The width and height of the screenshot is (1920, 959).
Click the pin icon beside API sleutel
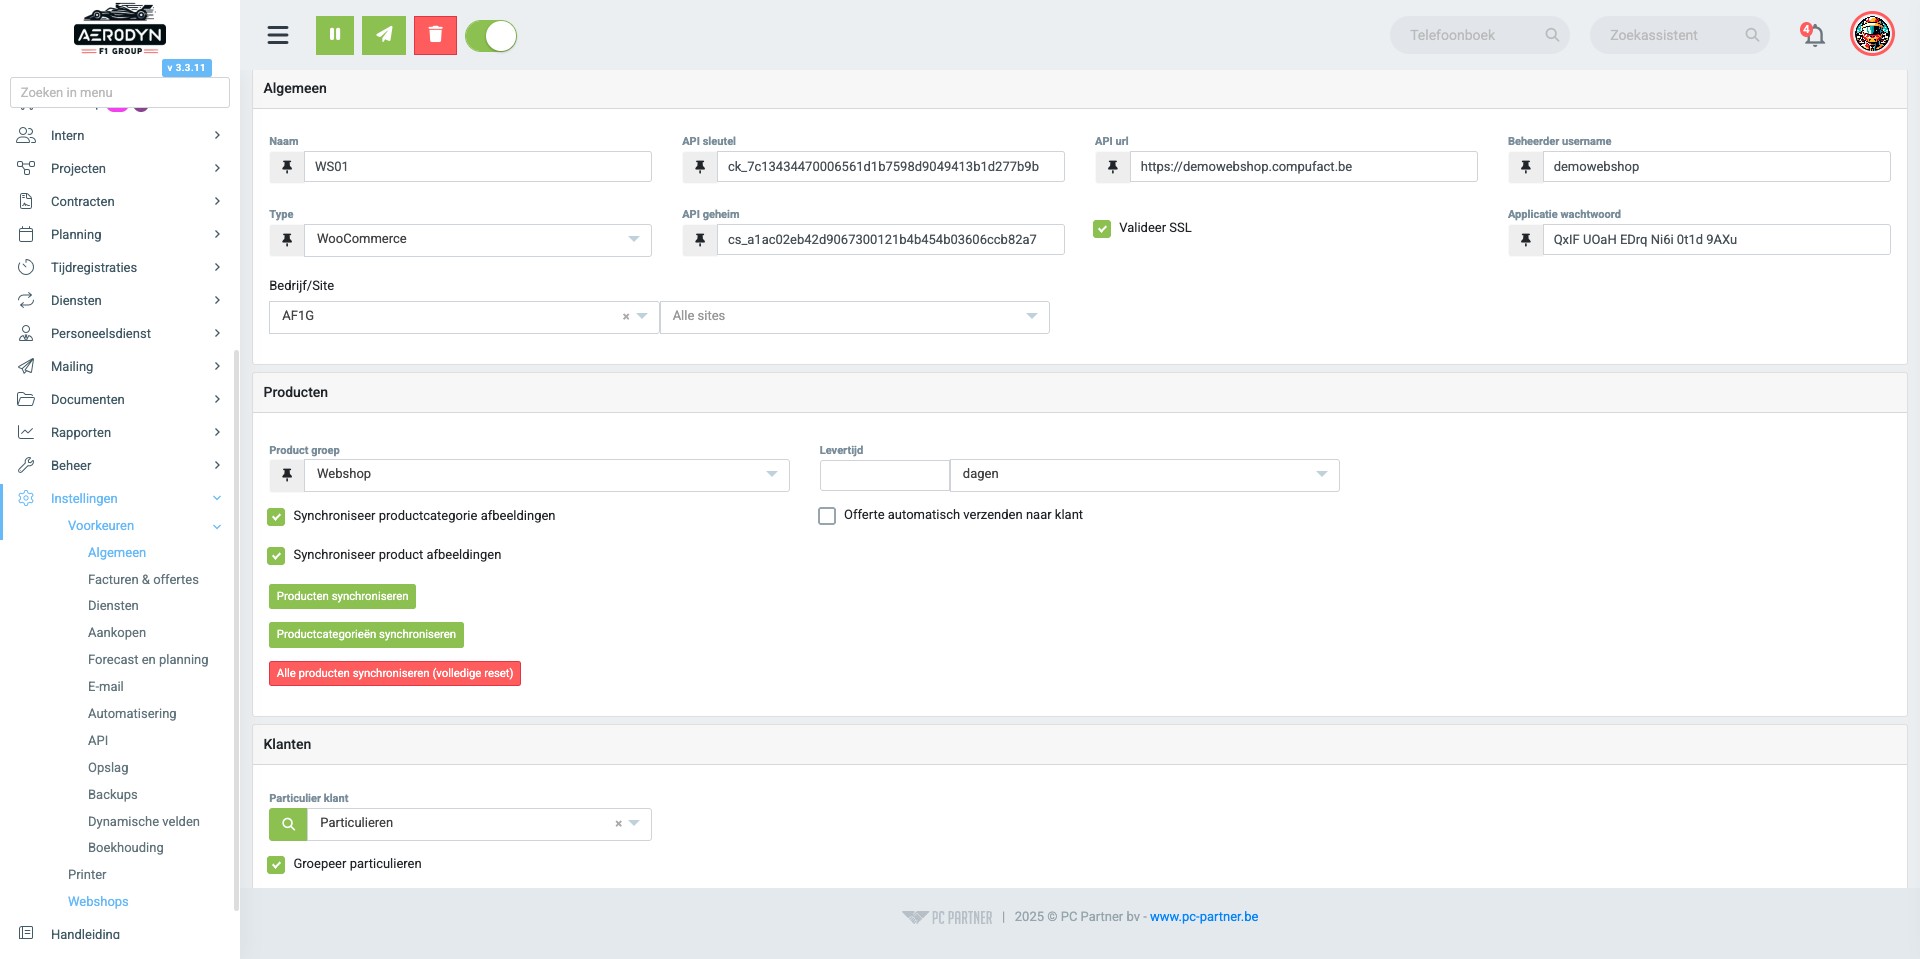pyautogui.click(x=700, y=167)
